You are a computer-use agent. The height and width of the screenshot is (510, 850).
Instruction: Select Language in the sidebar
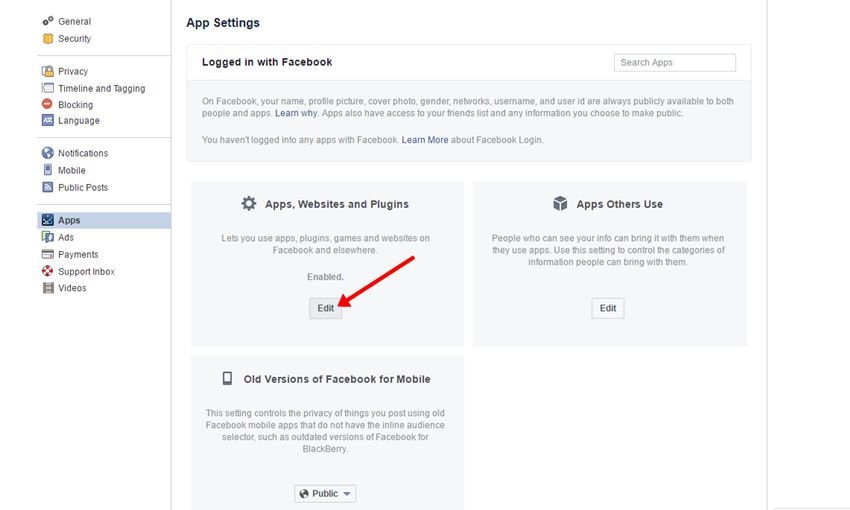pyautogui.click(x=79, y=120)
